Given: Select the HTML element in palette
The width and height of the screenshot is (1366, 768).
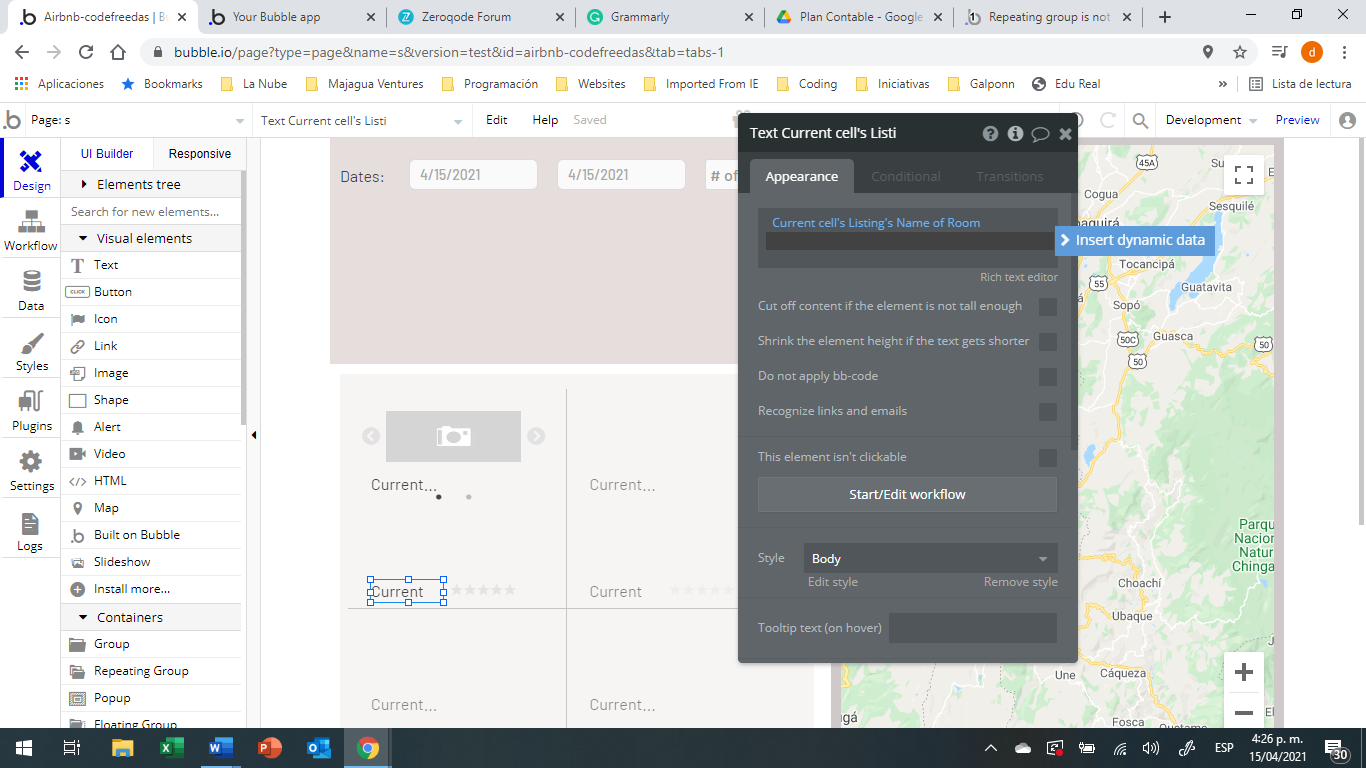Looking at the screenshot, I should point(152,481).
